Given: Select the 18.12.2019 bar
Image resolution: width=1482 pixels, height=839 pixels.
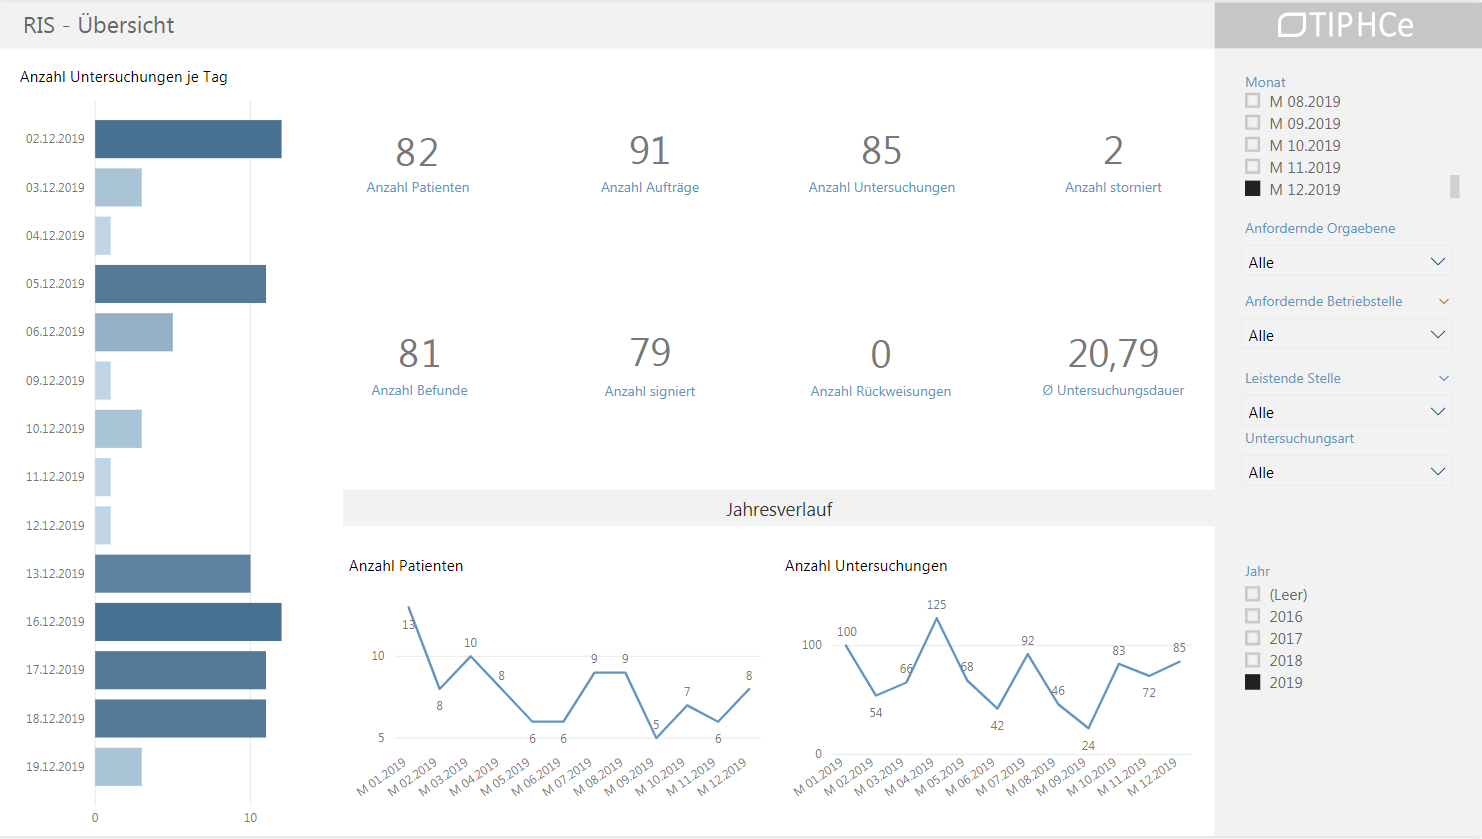Looking at the screenshot, I should (180, 718).
